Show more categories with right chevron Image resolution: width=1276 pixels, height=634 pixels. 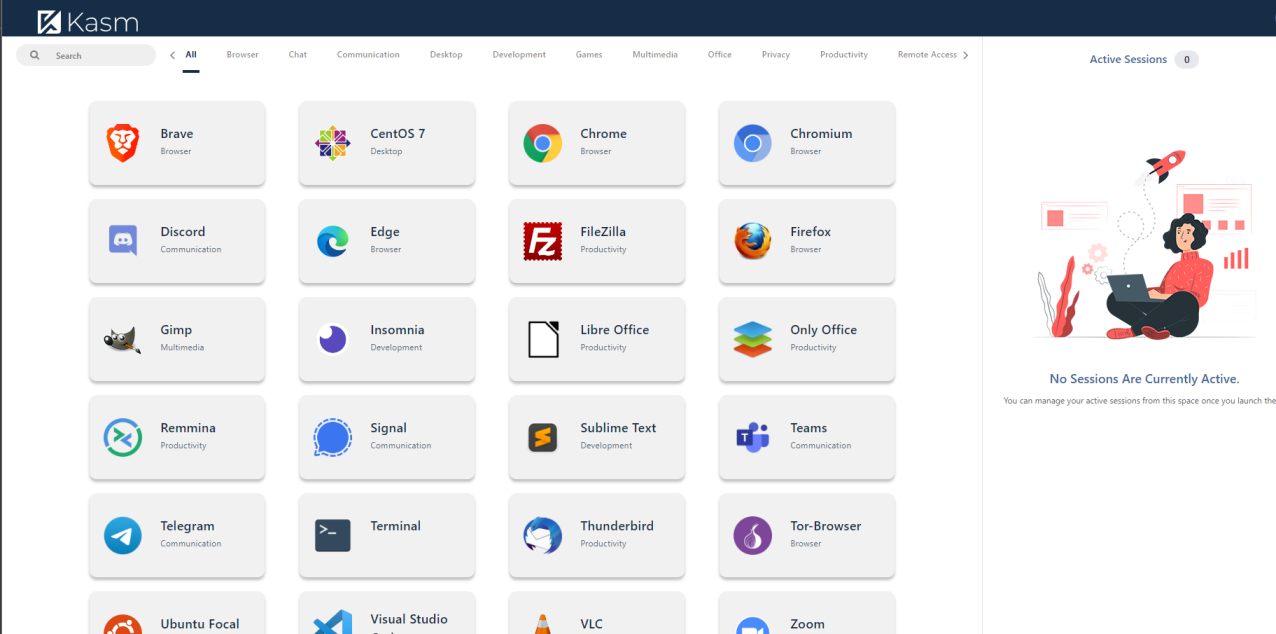click(965, 55)
